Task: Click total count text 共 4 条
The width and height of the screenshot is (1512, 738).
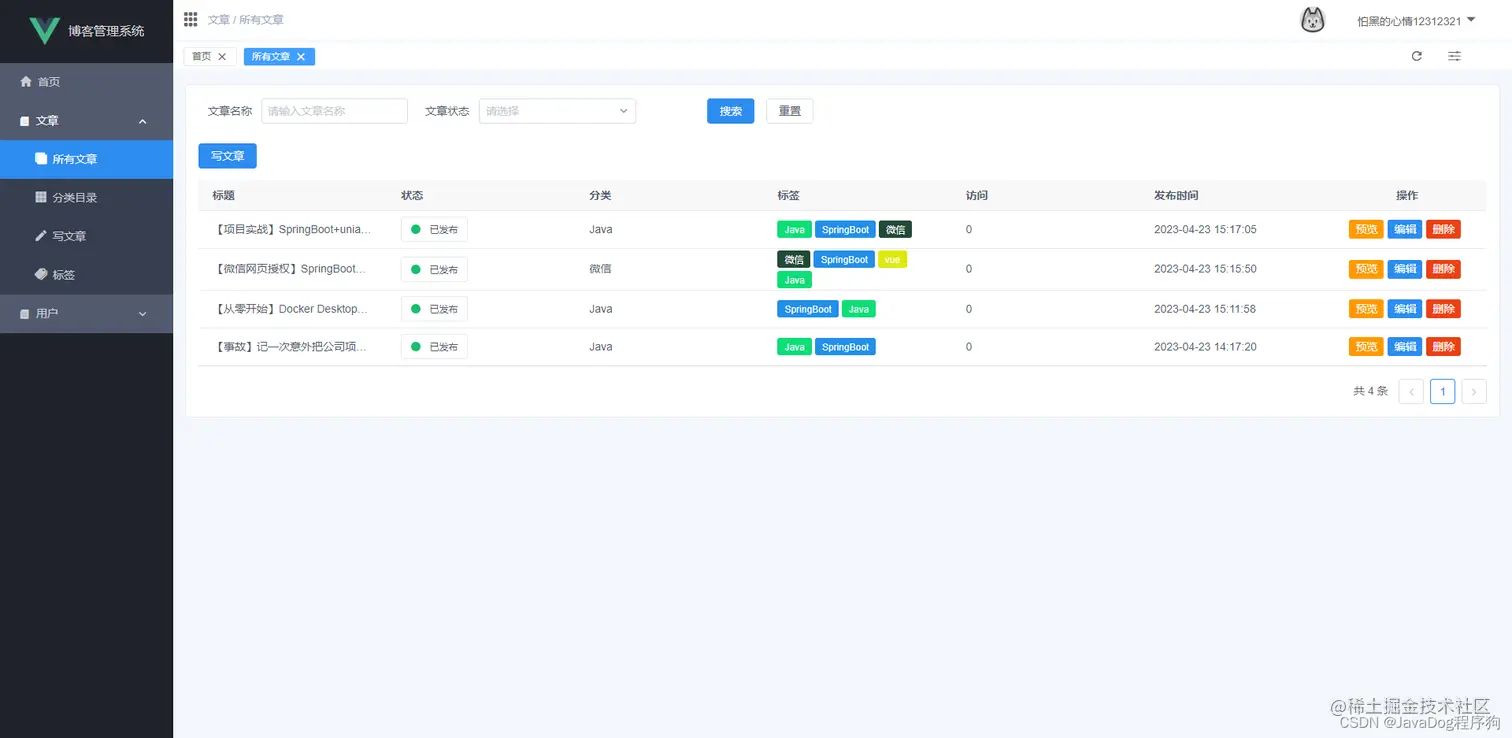Action: [x=1370, y=391]
